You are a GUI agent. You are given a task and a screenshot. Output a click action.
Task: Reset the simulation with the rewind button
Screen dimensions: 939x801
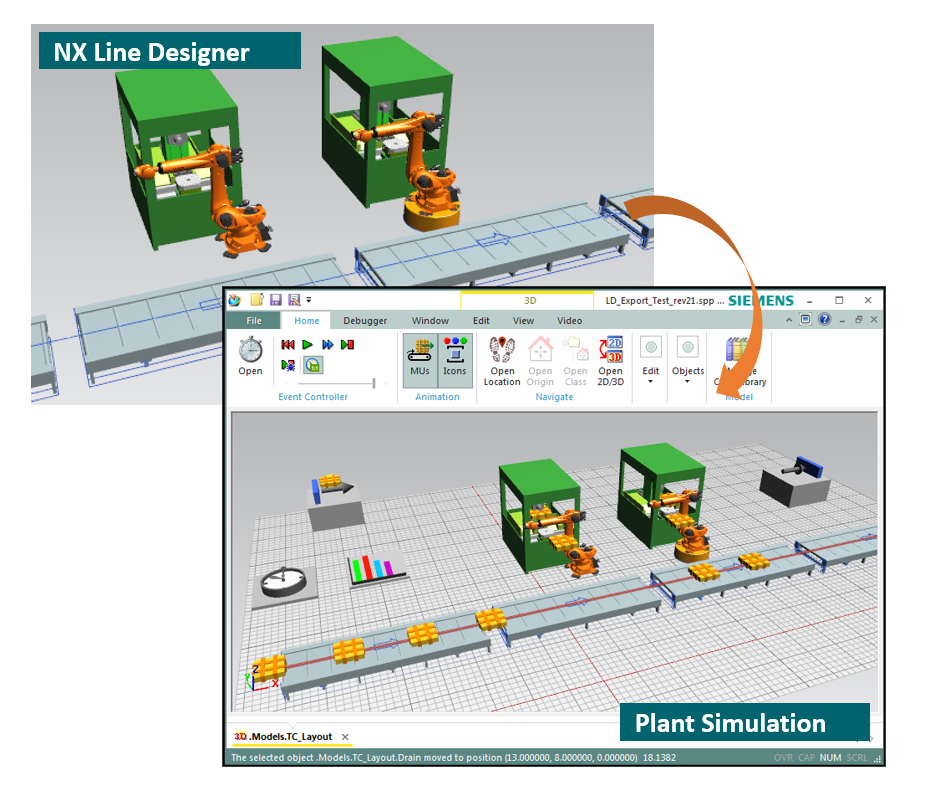click(288, 345)
